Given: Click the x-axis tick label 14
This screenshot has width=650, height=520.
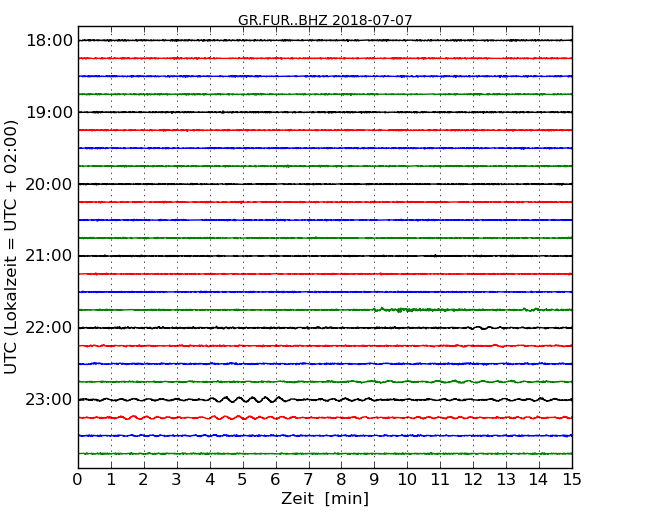Looking at the screenshot, I should [539, 480].
